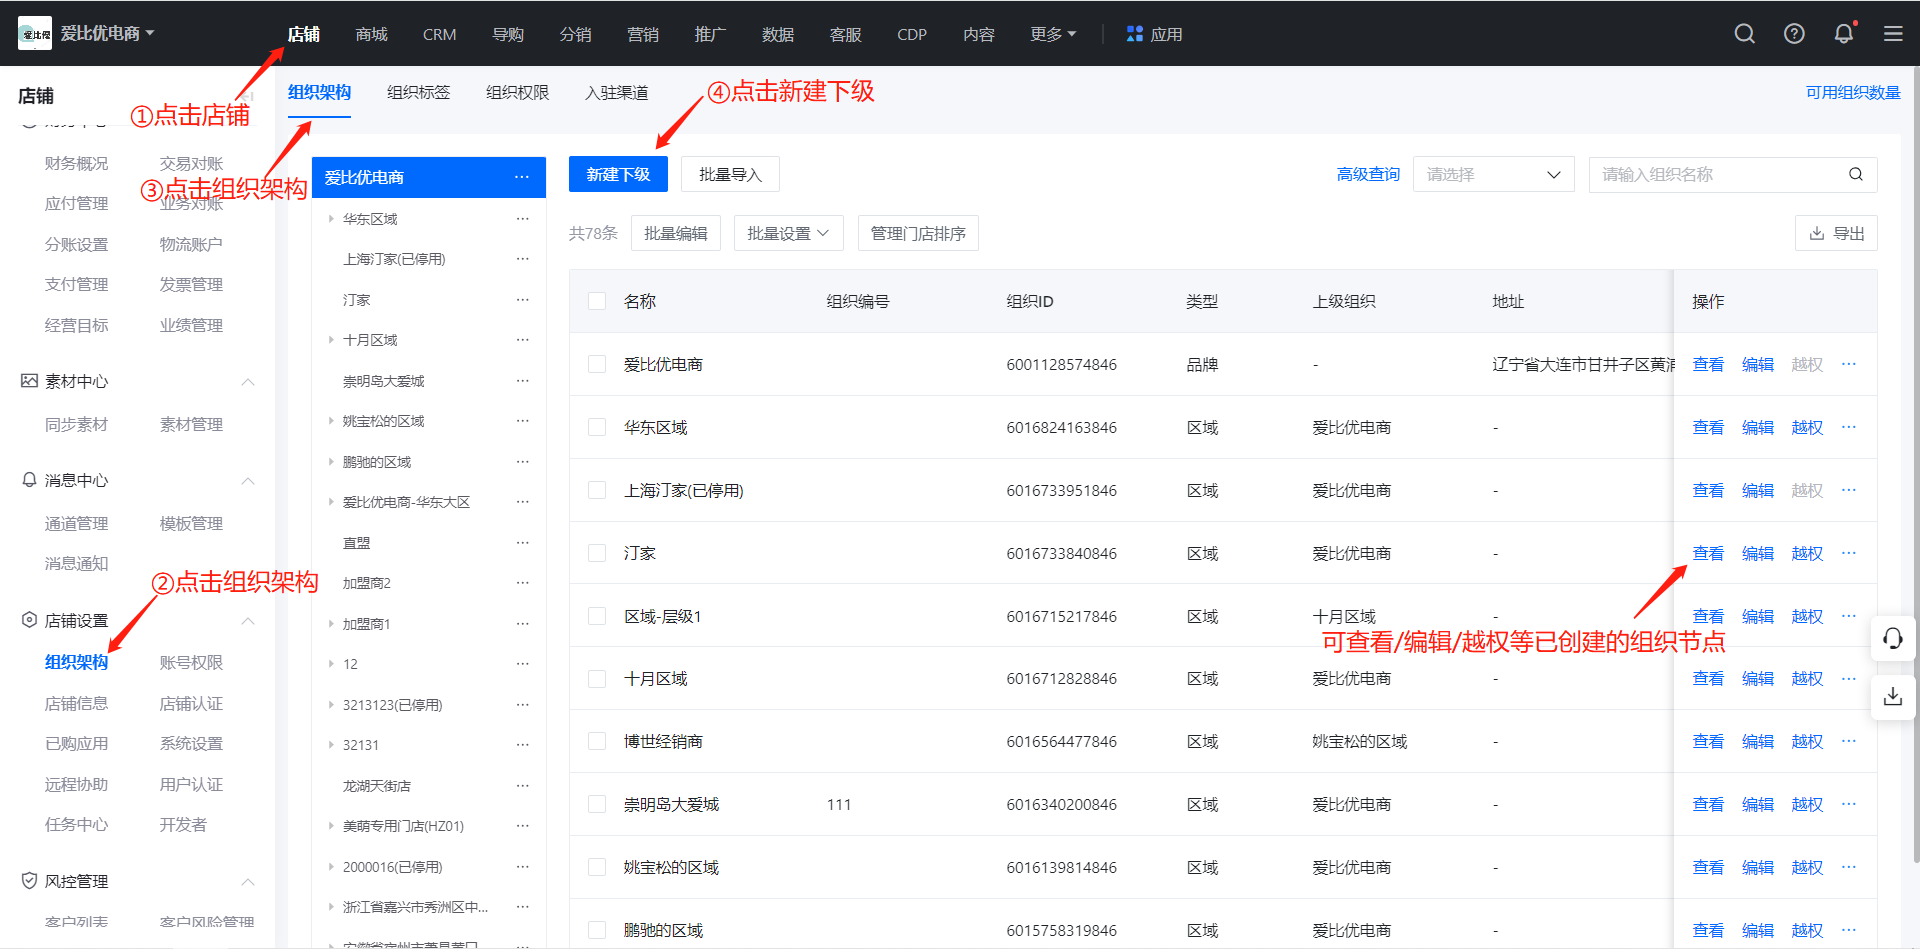Image resolution: width=1920 pixels, height=949 pixels.
Task: Open more options for 直盟 tree node
Action: pos(522,542)
